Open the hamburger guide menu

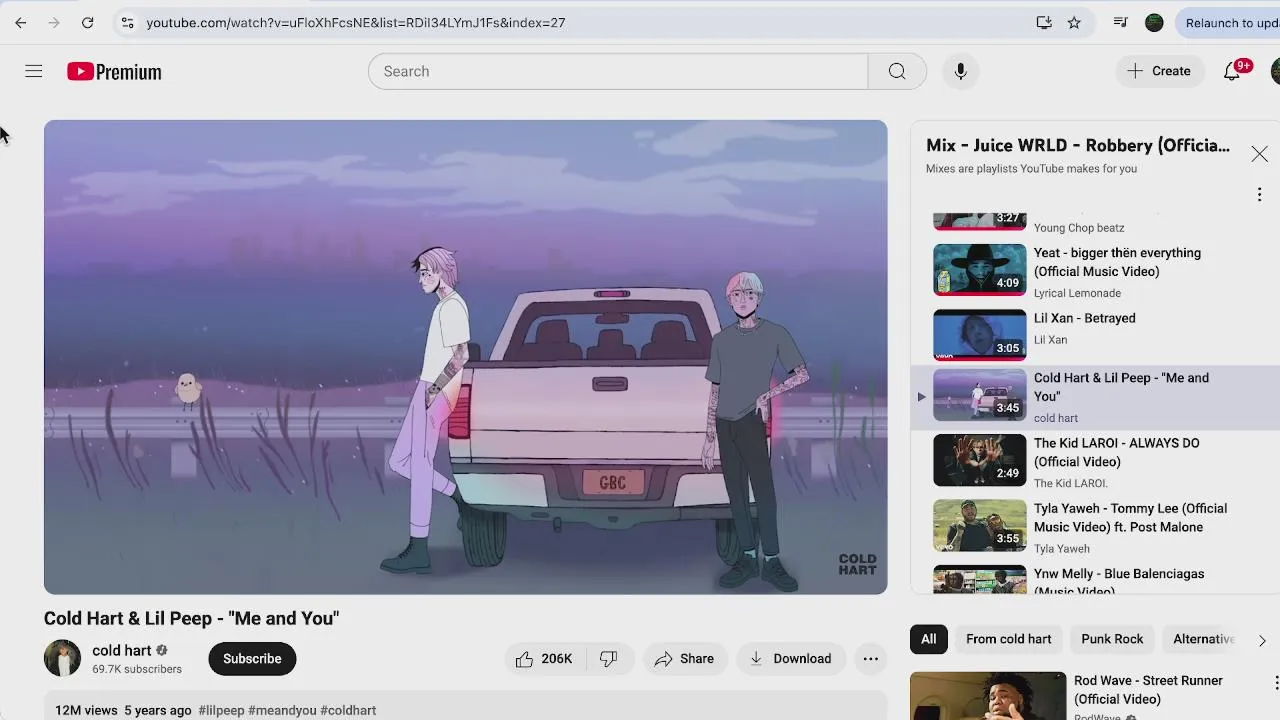pyautogui.click(x=33, y=71)
